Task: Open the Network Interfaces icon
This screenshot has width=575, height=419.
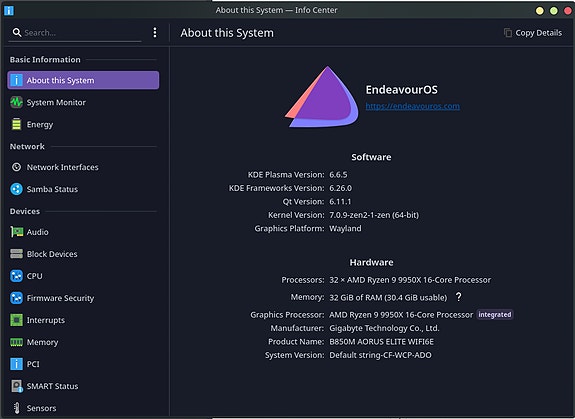Action: coord(16,167)
